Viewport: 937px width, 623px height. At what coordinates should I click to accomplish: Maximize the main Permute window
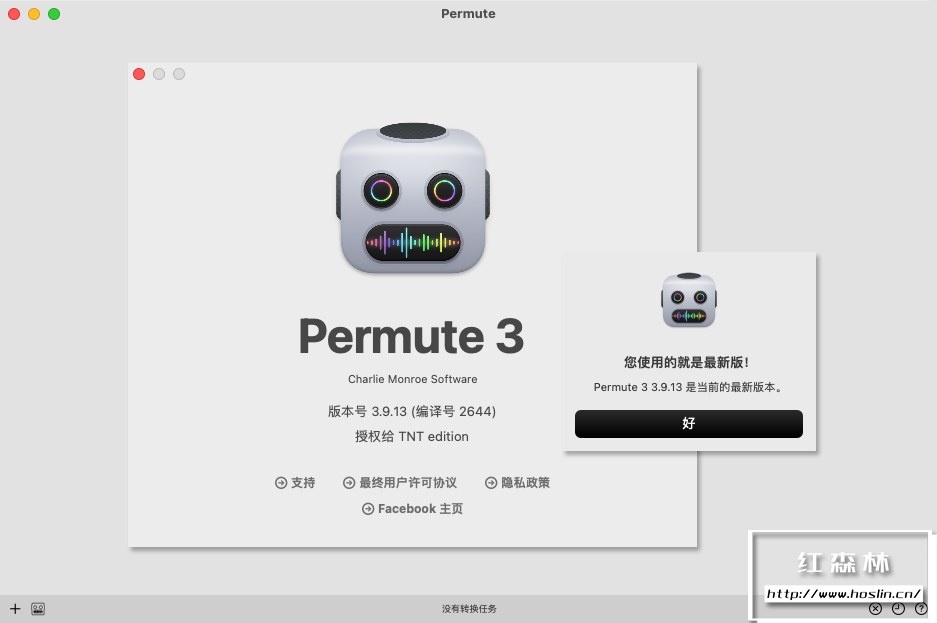54,14
